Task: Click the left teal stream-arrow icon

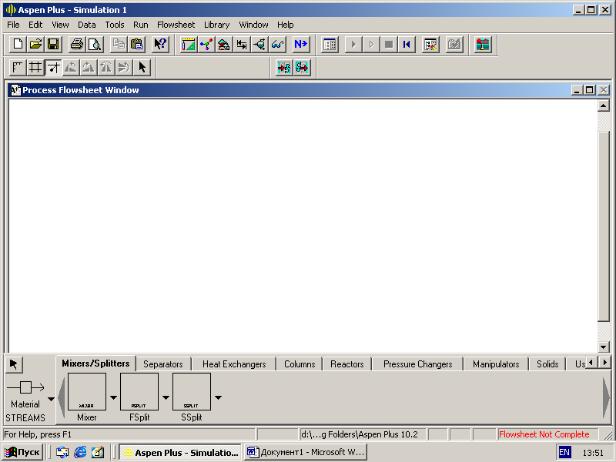Action: pos(284,68)
